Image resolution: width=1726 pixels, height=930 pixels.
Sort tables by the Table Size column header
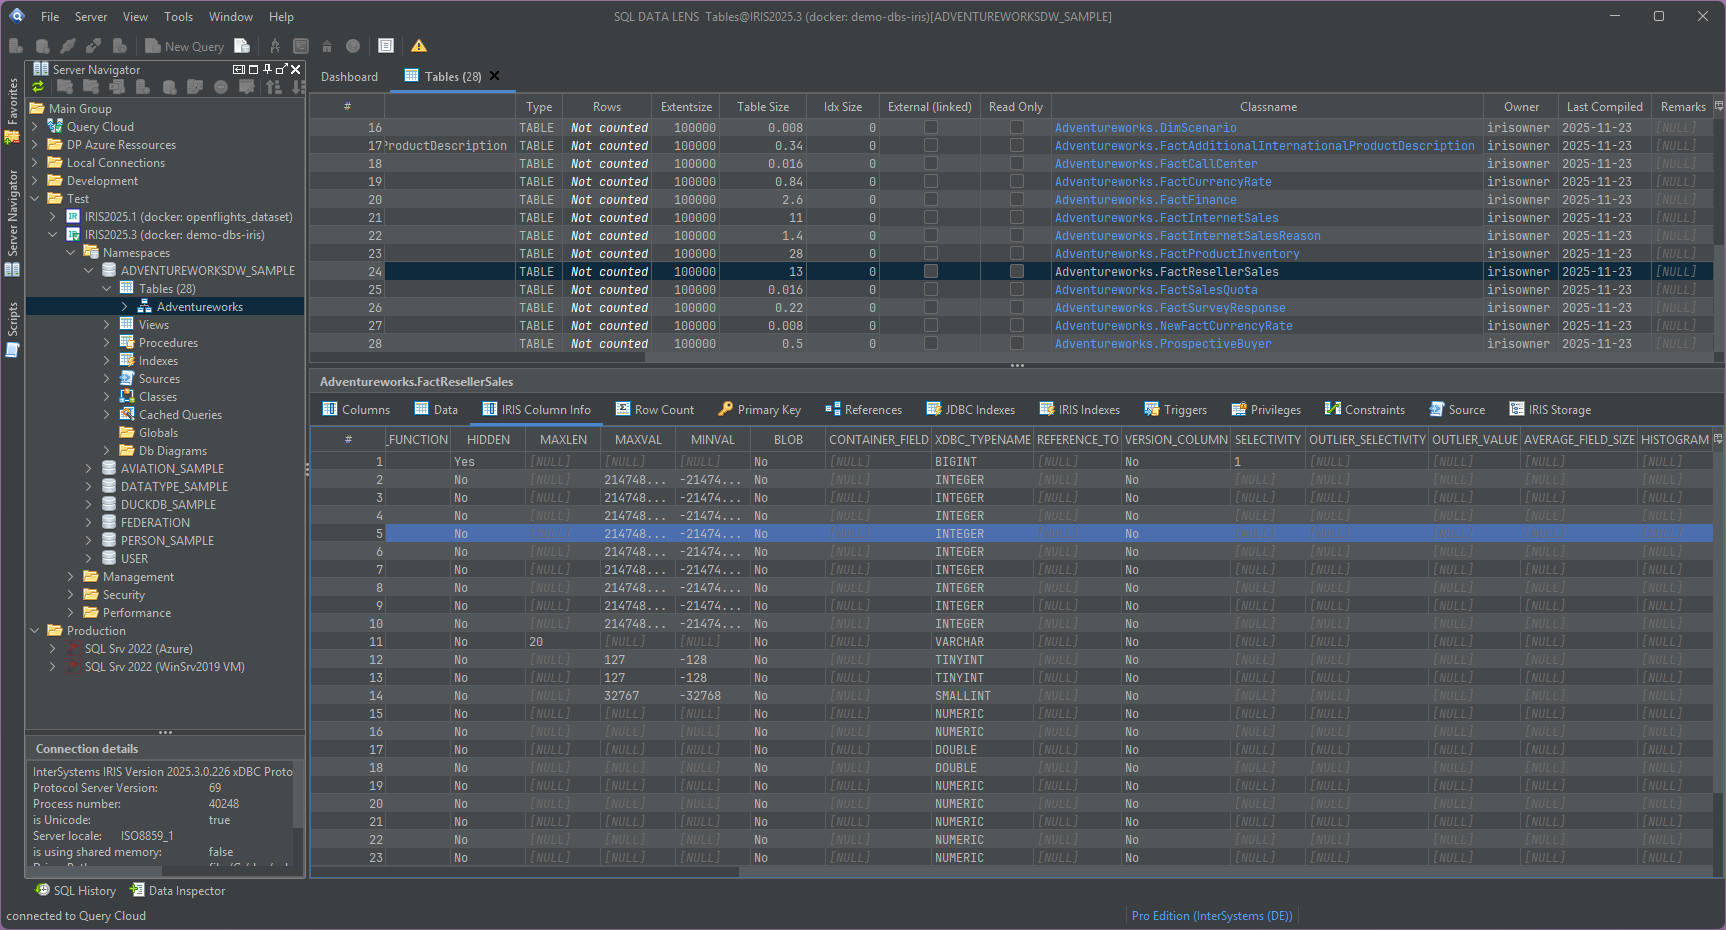tap(763, 107)
